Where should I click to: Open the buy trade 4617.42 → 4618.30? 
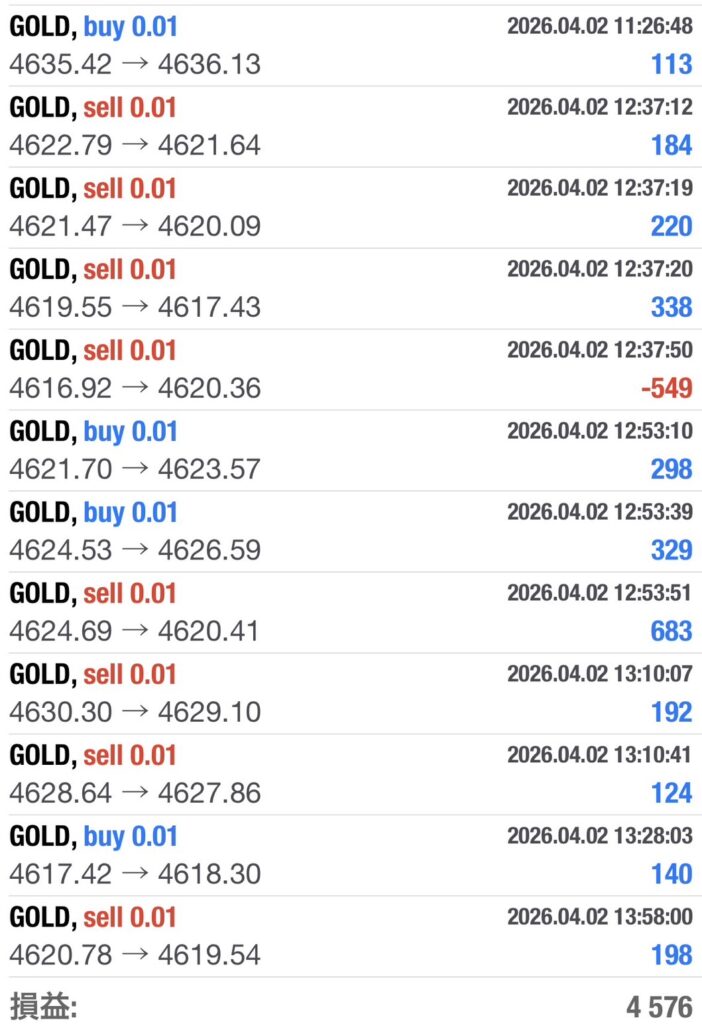tap(135, 875)
